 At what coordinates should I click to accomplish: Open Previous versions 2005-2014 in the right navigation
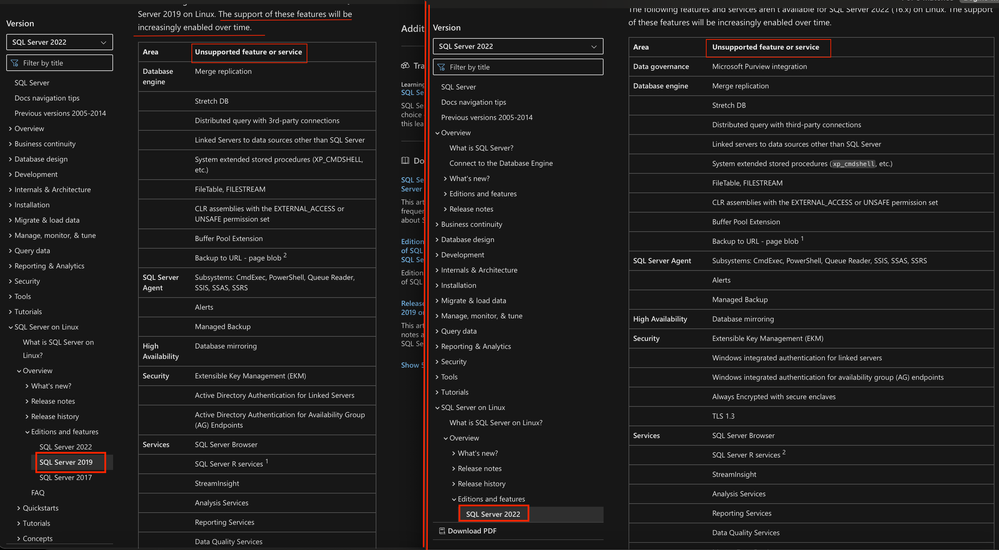[x=487, y=117]
